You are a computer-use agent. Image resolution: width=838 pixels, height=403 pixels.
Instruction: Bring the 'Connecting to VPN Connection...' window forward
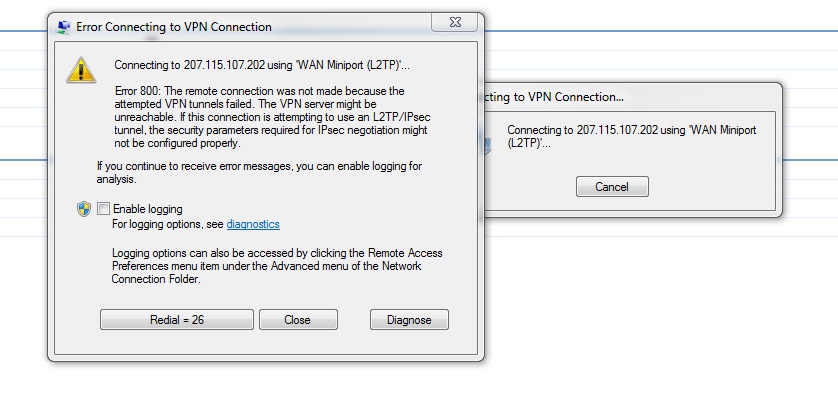554,97
